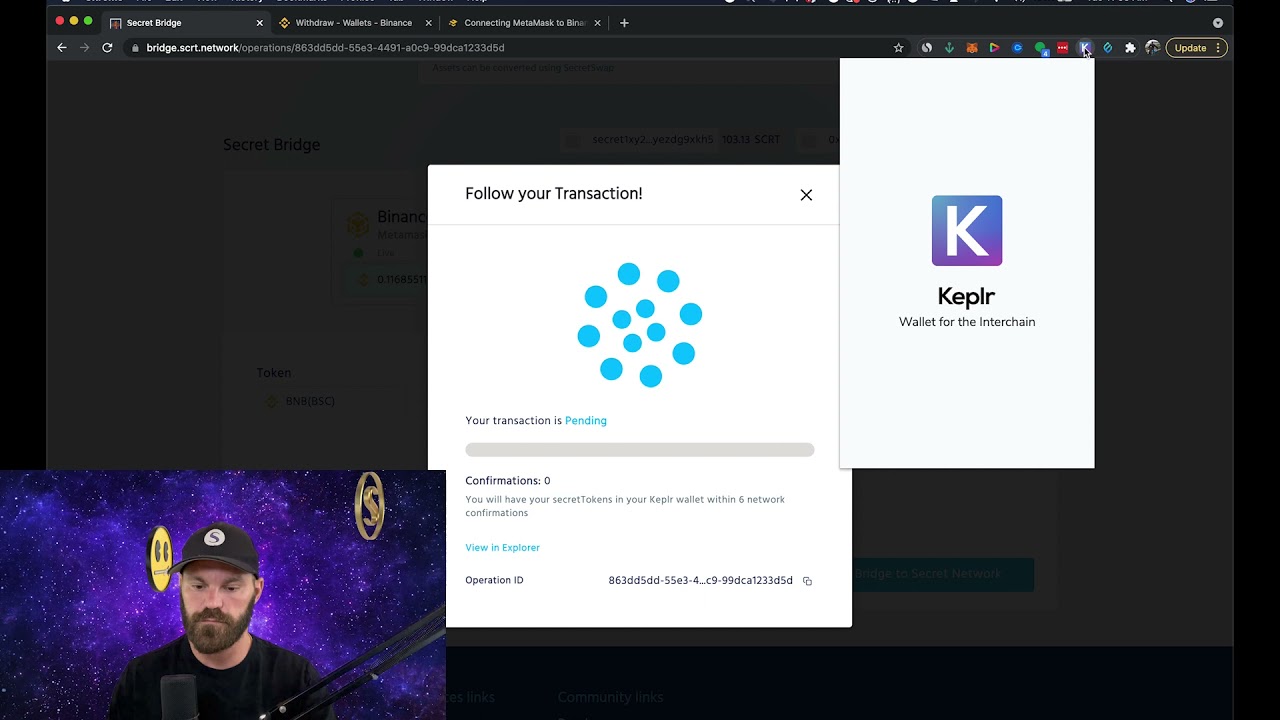1280x720 pixels.
Task: Open the gray S circle extension icon
Action: (927, 48)
